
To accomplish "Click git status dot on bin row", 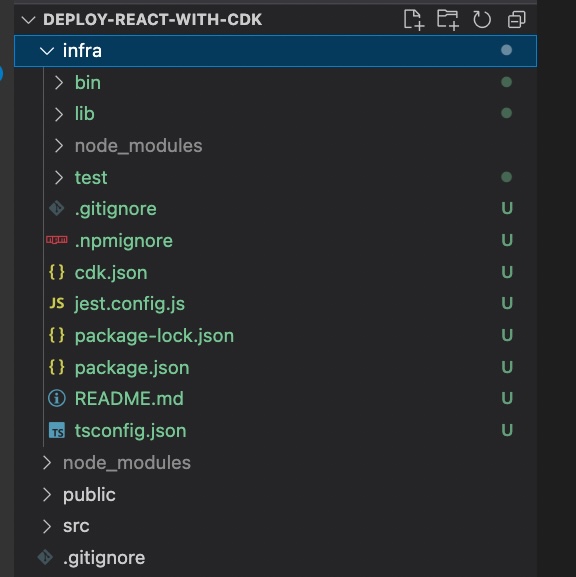I will (506, 82).
